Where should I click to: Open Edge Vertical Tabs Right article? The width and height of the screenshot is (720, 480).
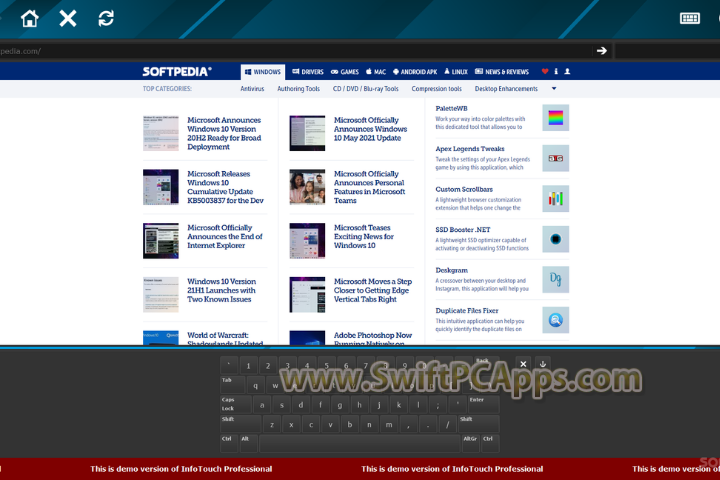[373, 290]
